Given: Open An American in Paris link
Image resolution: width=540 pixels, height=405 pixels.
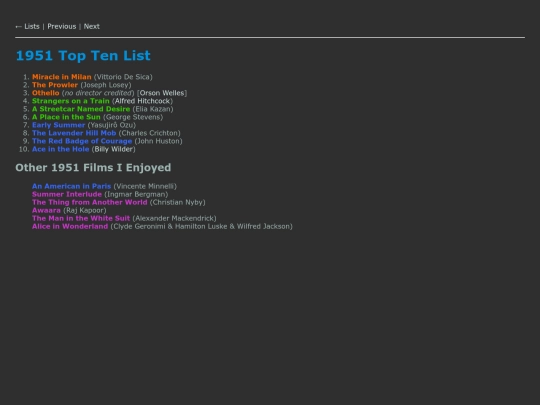Looking at the screenshot, I should tap(72, 186).
